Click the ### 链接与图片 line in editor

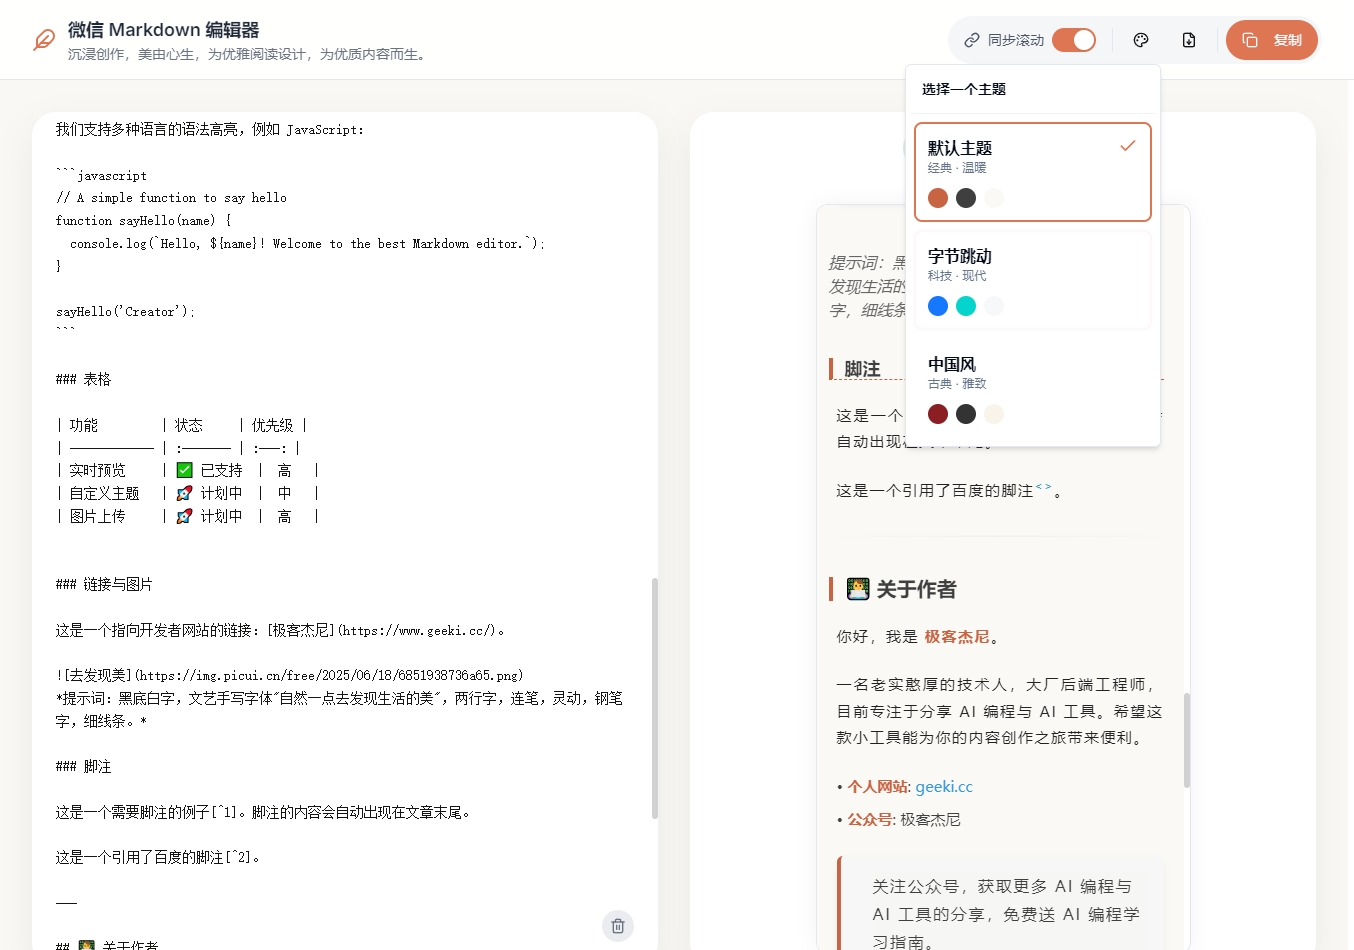(104, 585)
